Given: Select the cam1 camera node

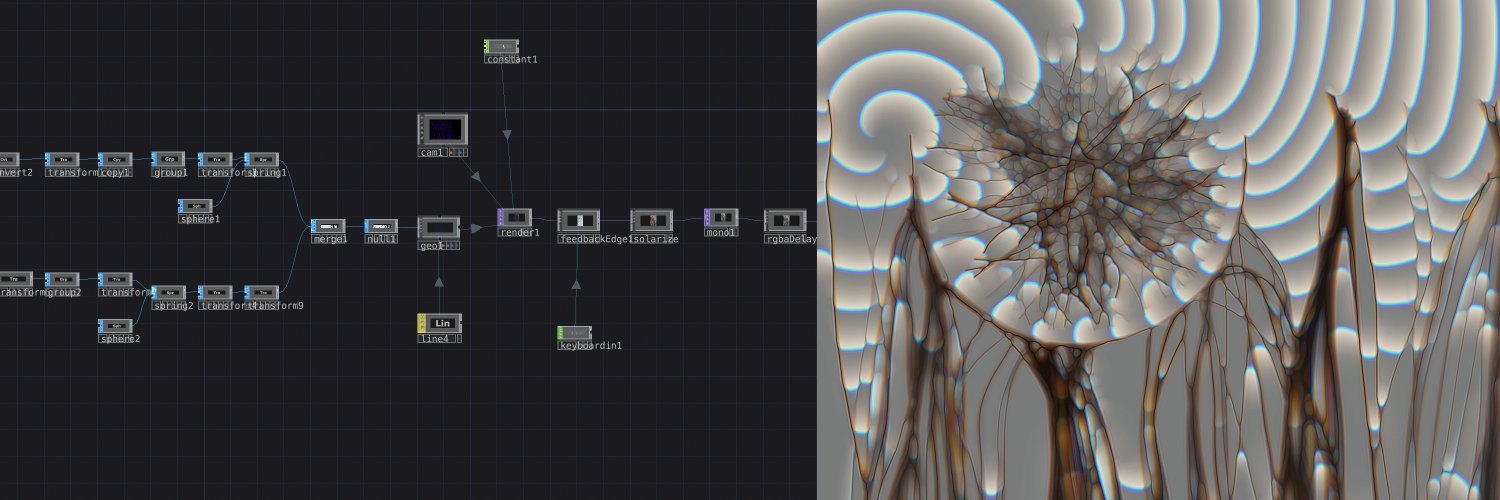Looking at the screenshot, I should click(442, 129).
